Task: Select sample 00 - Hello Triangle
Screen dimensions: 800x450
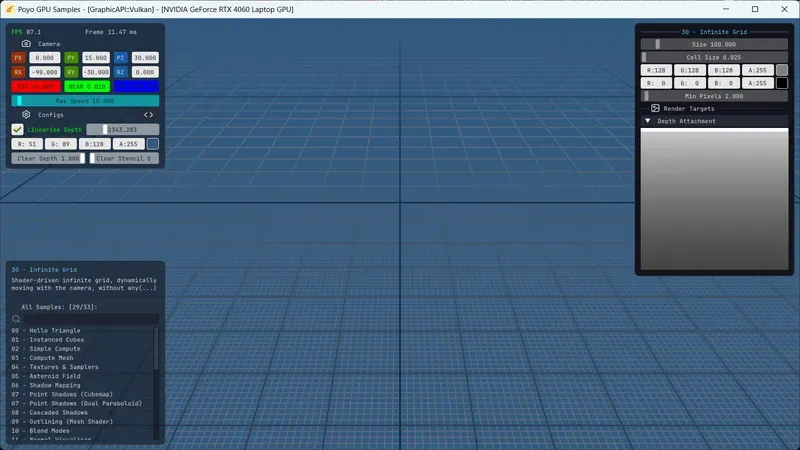Action: [x=46, y=331]
